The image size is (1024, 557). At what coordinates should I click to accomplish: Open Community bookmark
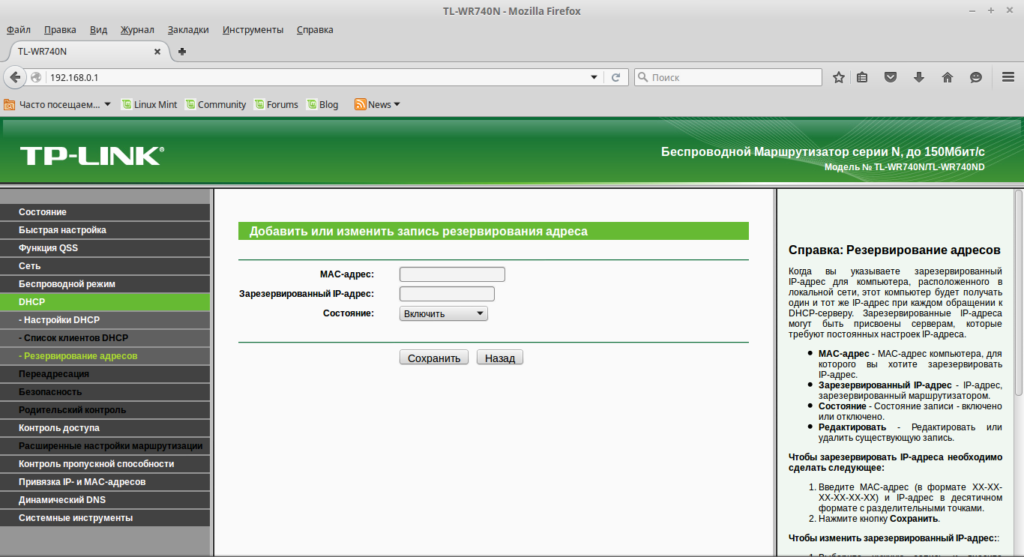click(x=216, y=104)
